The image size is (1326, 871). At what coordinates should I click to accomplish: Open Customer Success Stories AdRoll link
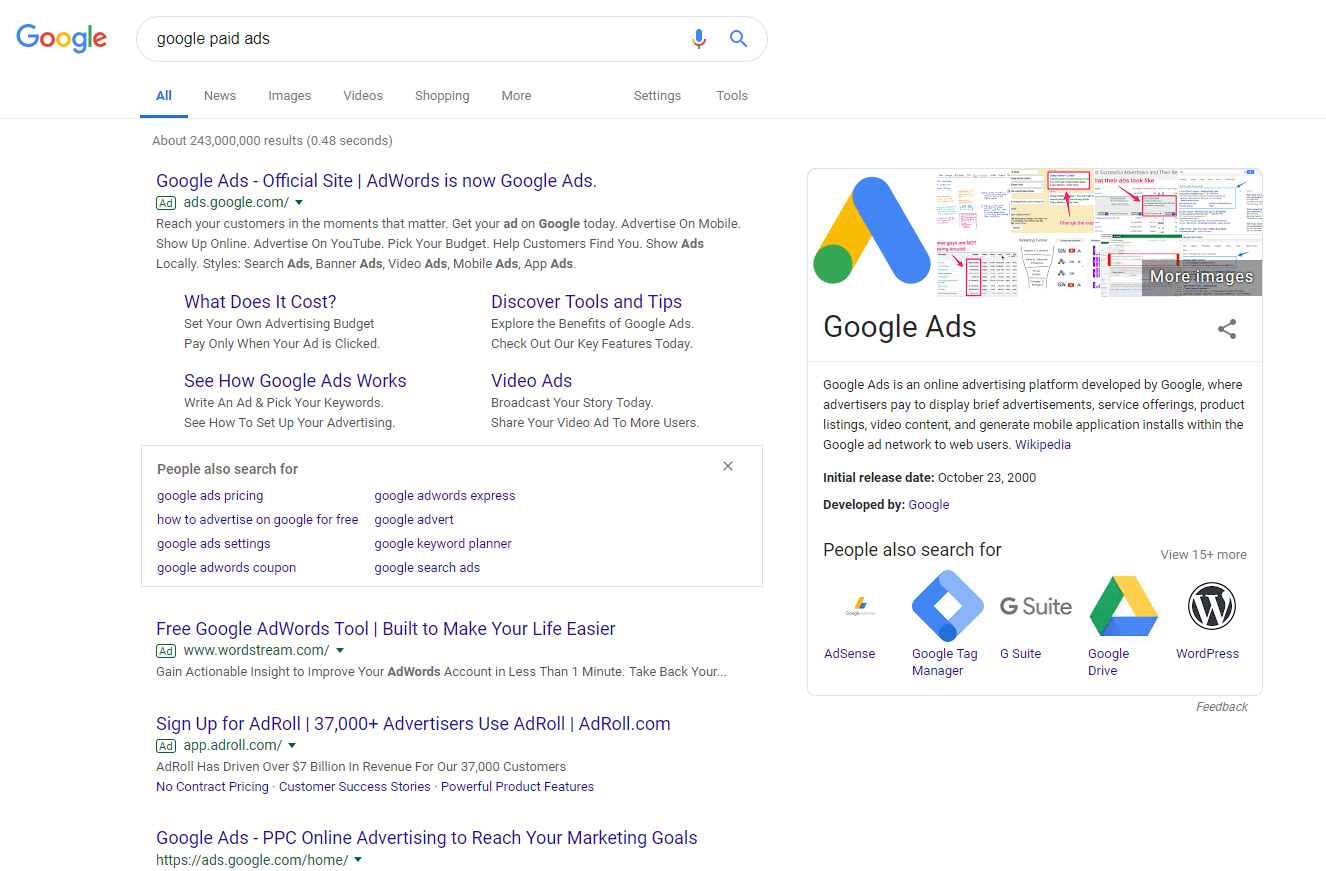[x=355, y=787]
